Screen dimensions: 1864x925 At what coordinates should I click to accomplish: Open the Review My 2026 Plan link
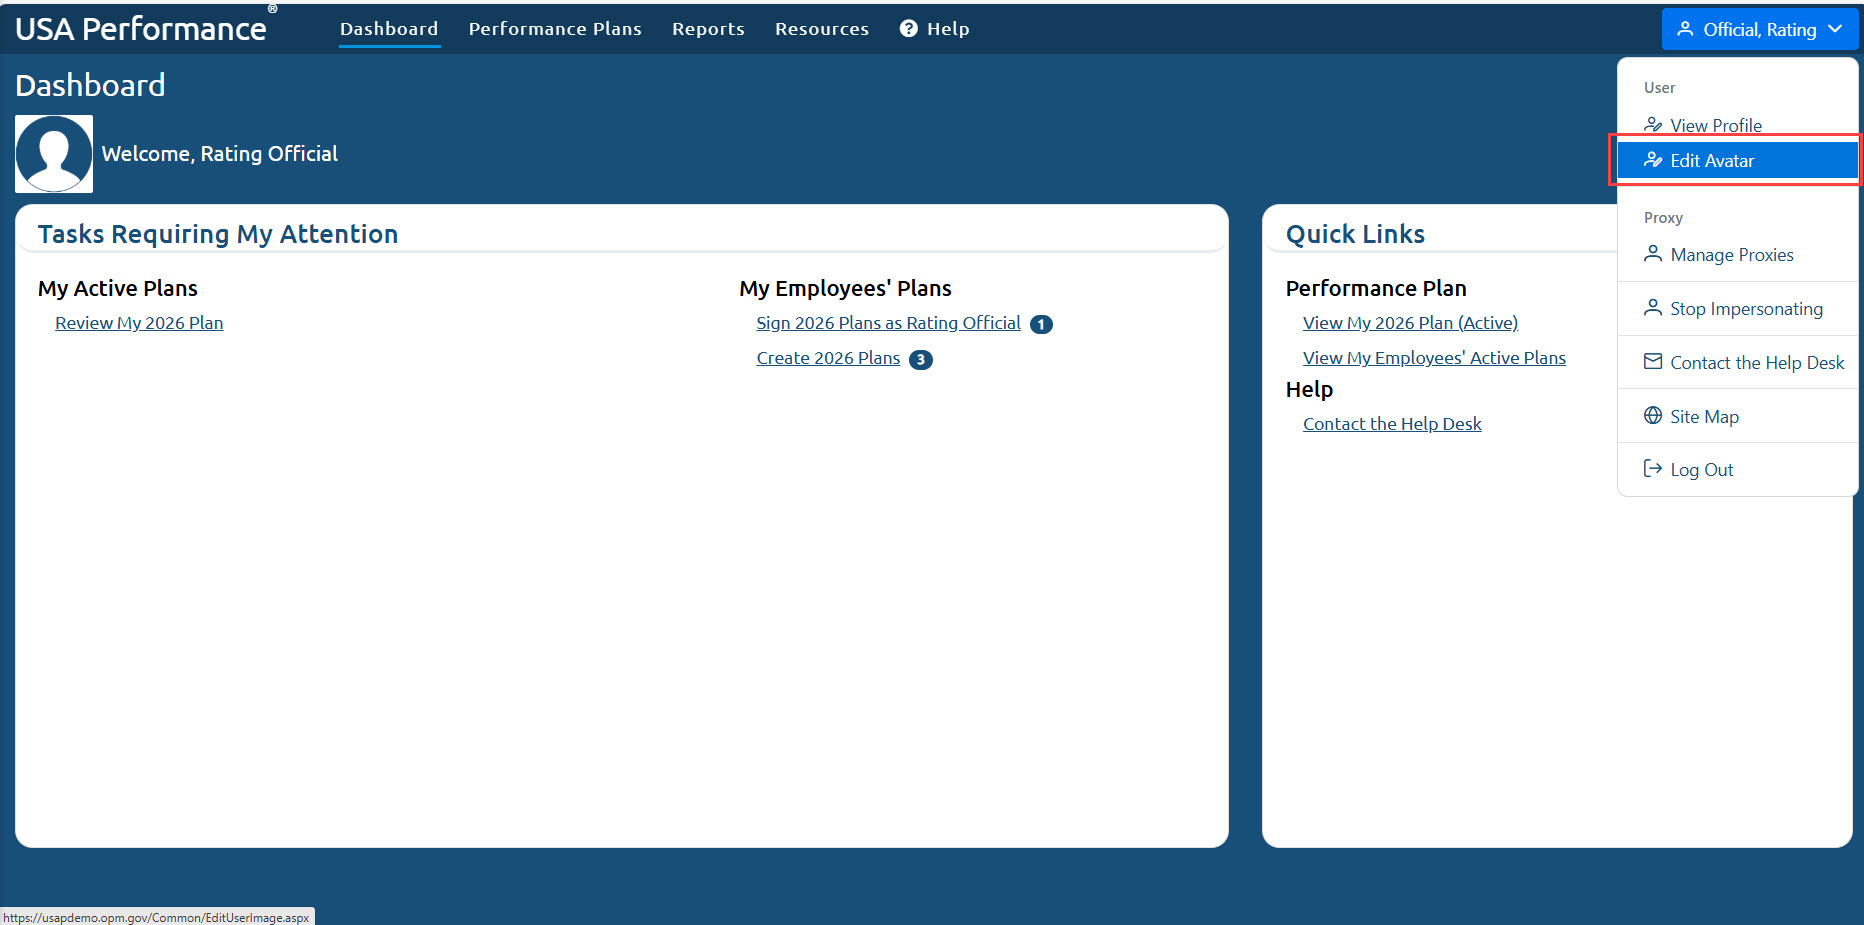139,323
